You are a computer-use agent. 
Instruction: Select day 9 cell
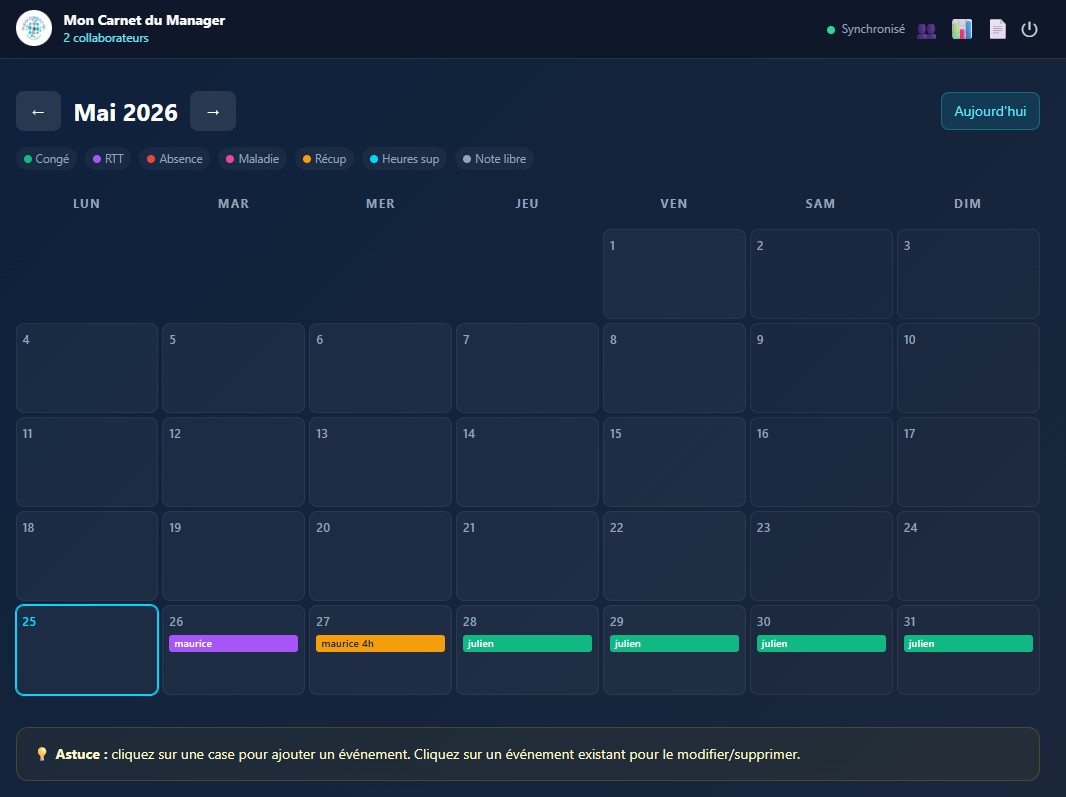point(821,368)
